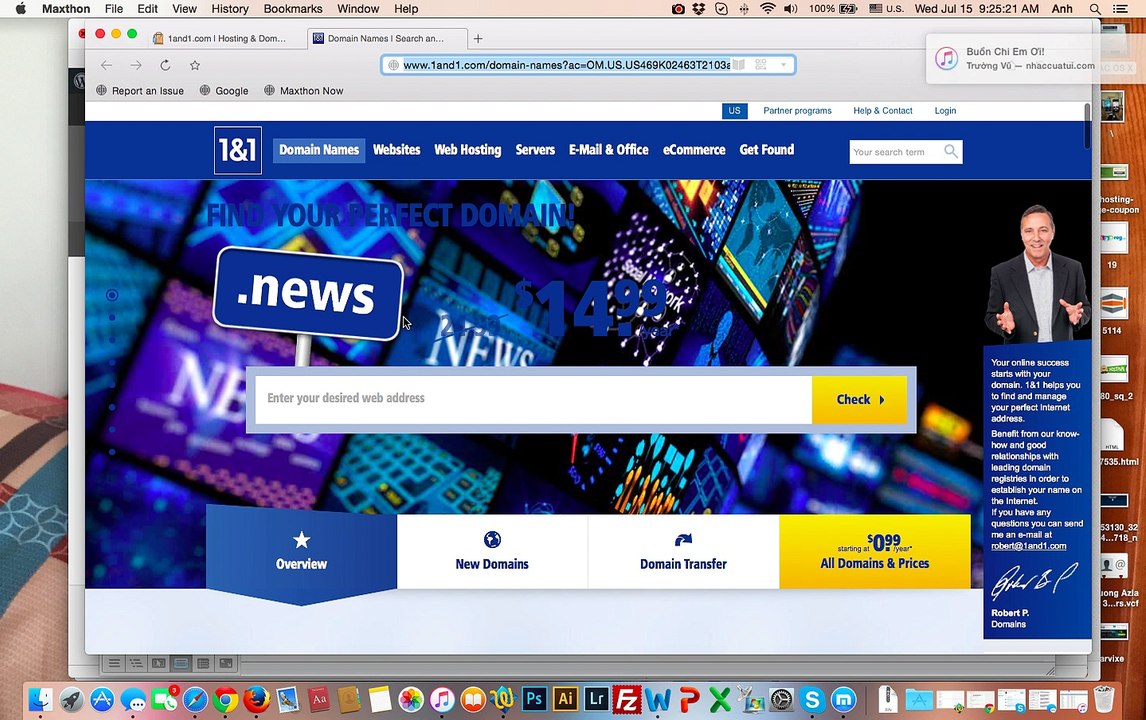Click the desired web address input field
The height and width of the screenshot is (720, 1146).
(534, 399)
